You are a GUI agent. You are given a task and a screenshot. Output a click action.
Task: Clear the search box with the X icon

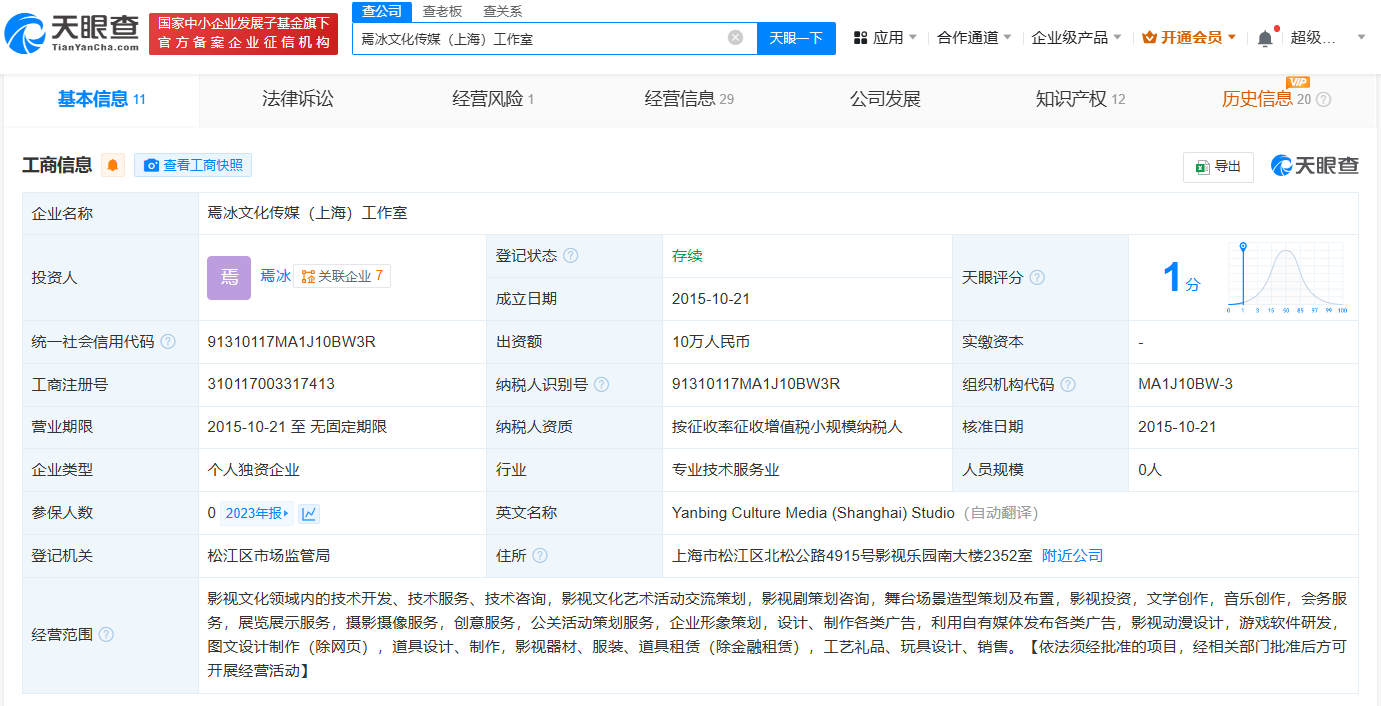[x=735, y=38]
